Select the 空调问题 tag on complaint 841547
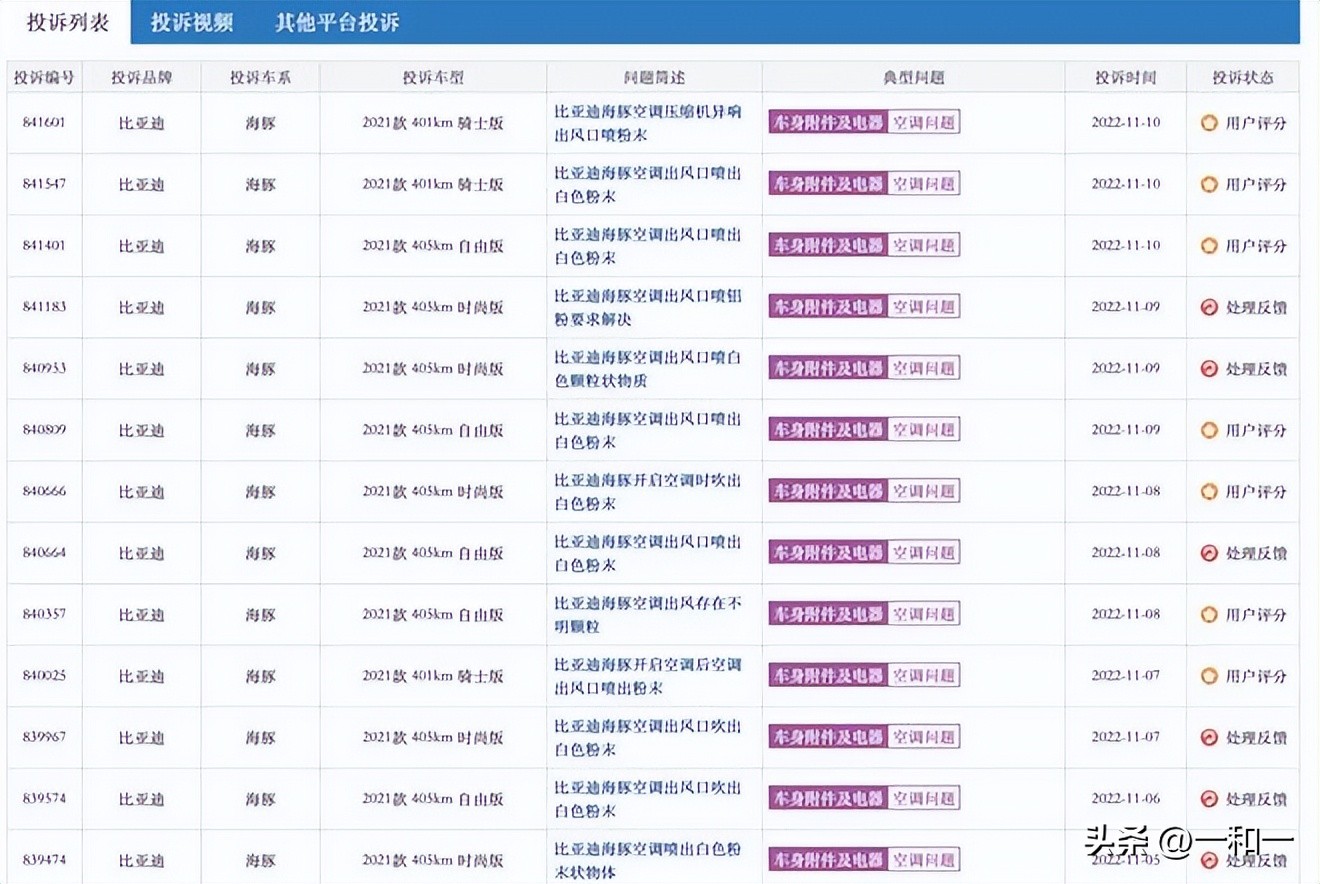Image resolution: width=1320 pixels, height=884 pixels. click(x=923, y=183)
